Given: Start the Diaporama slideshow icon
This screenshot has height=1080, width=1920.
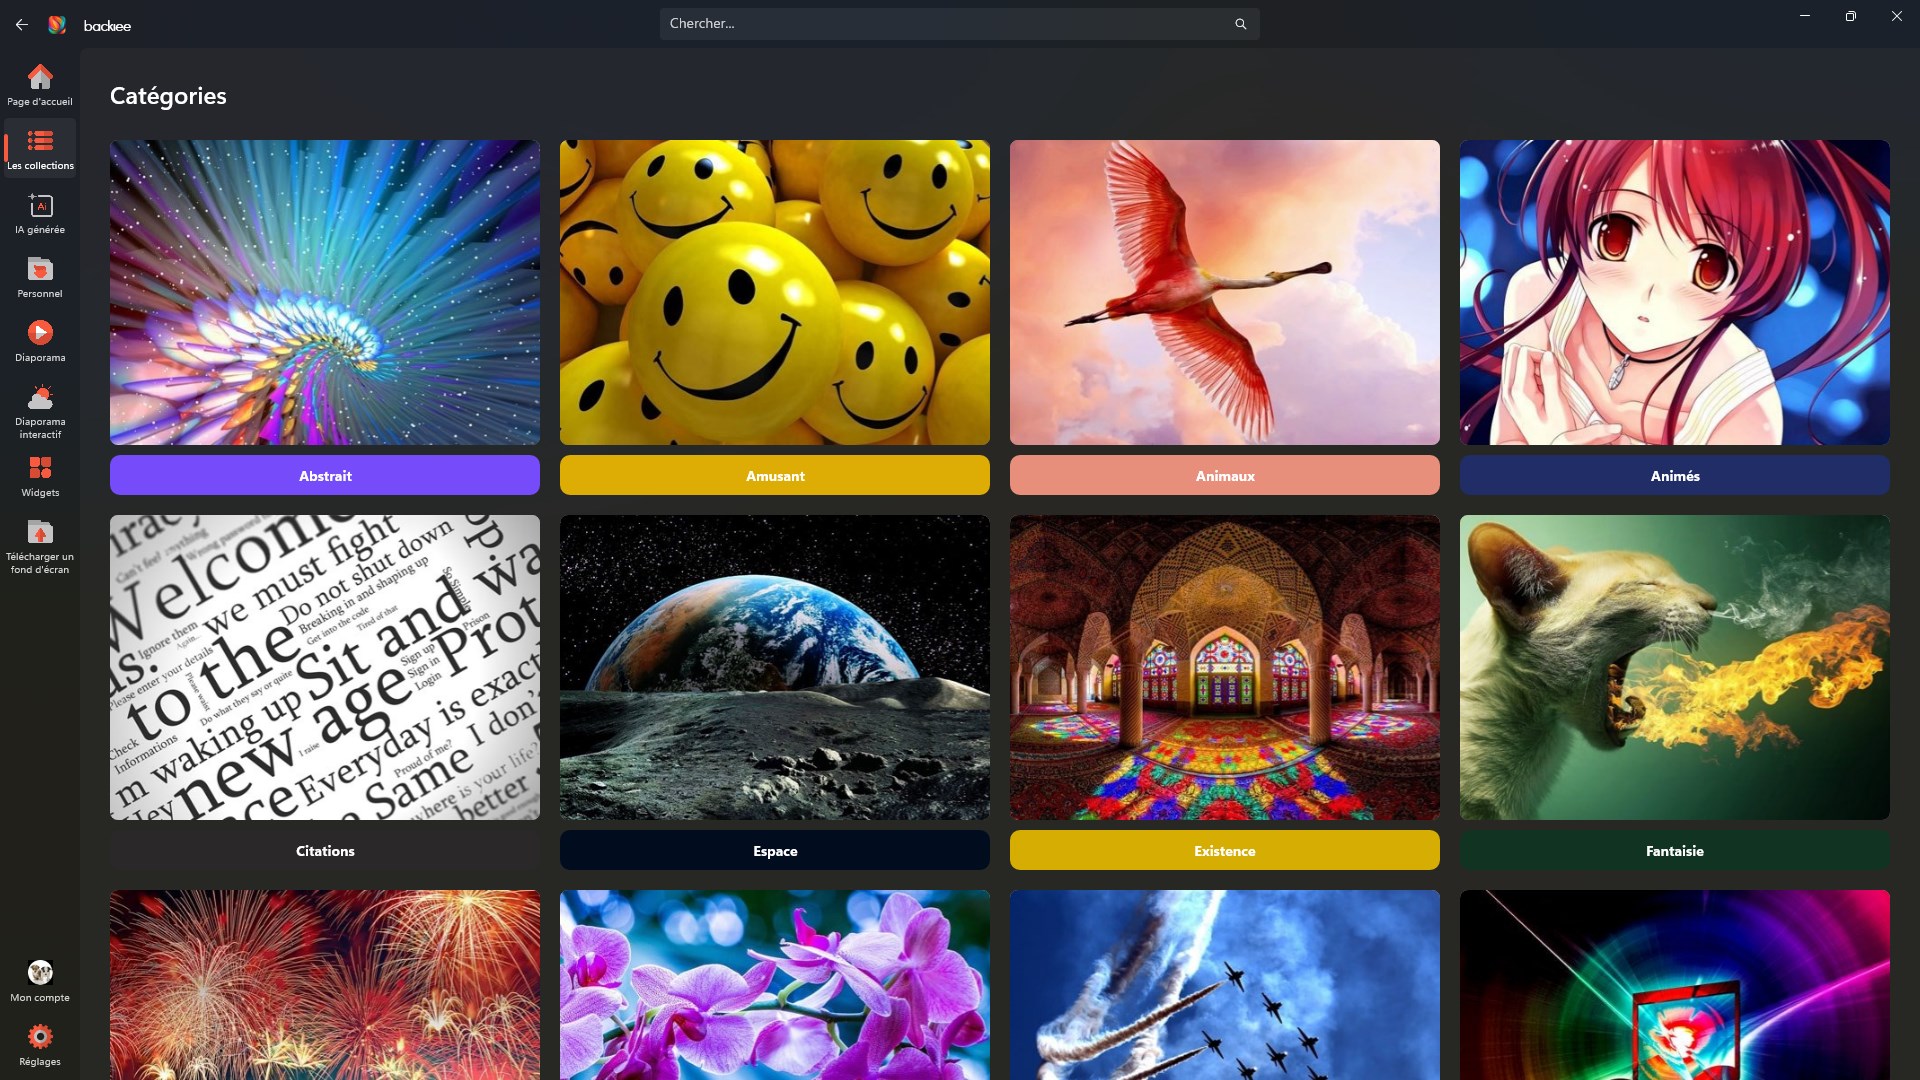Looking at the screenshot, I should [x=40, y=333].
